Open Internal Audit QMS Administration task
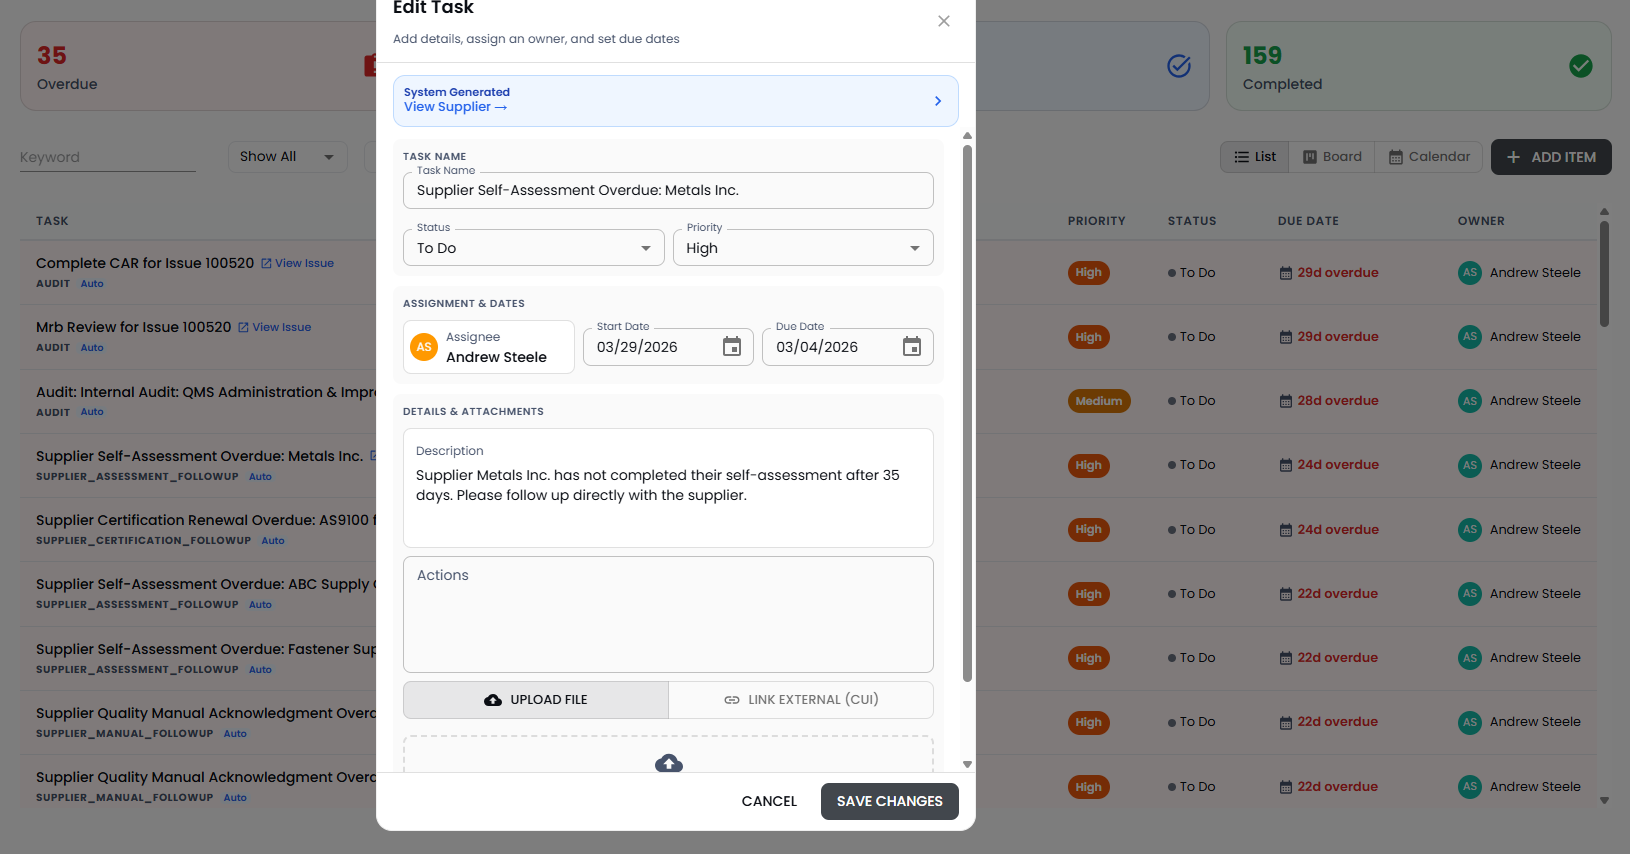 pyautogui.click(x=206, y=392)
